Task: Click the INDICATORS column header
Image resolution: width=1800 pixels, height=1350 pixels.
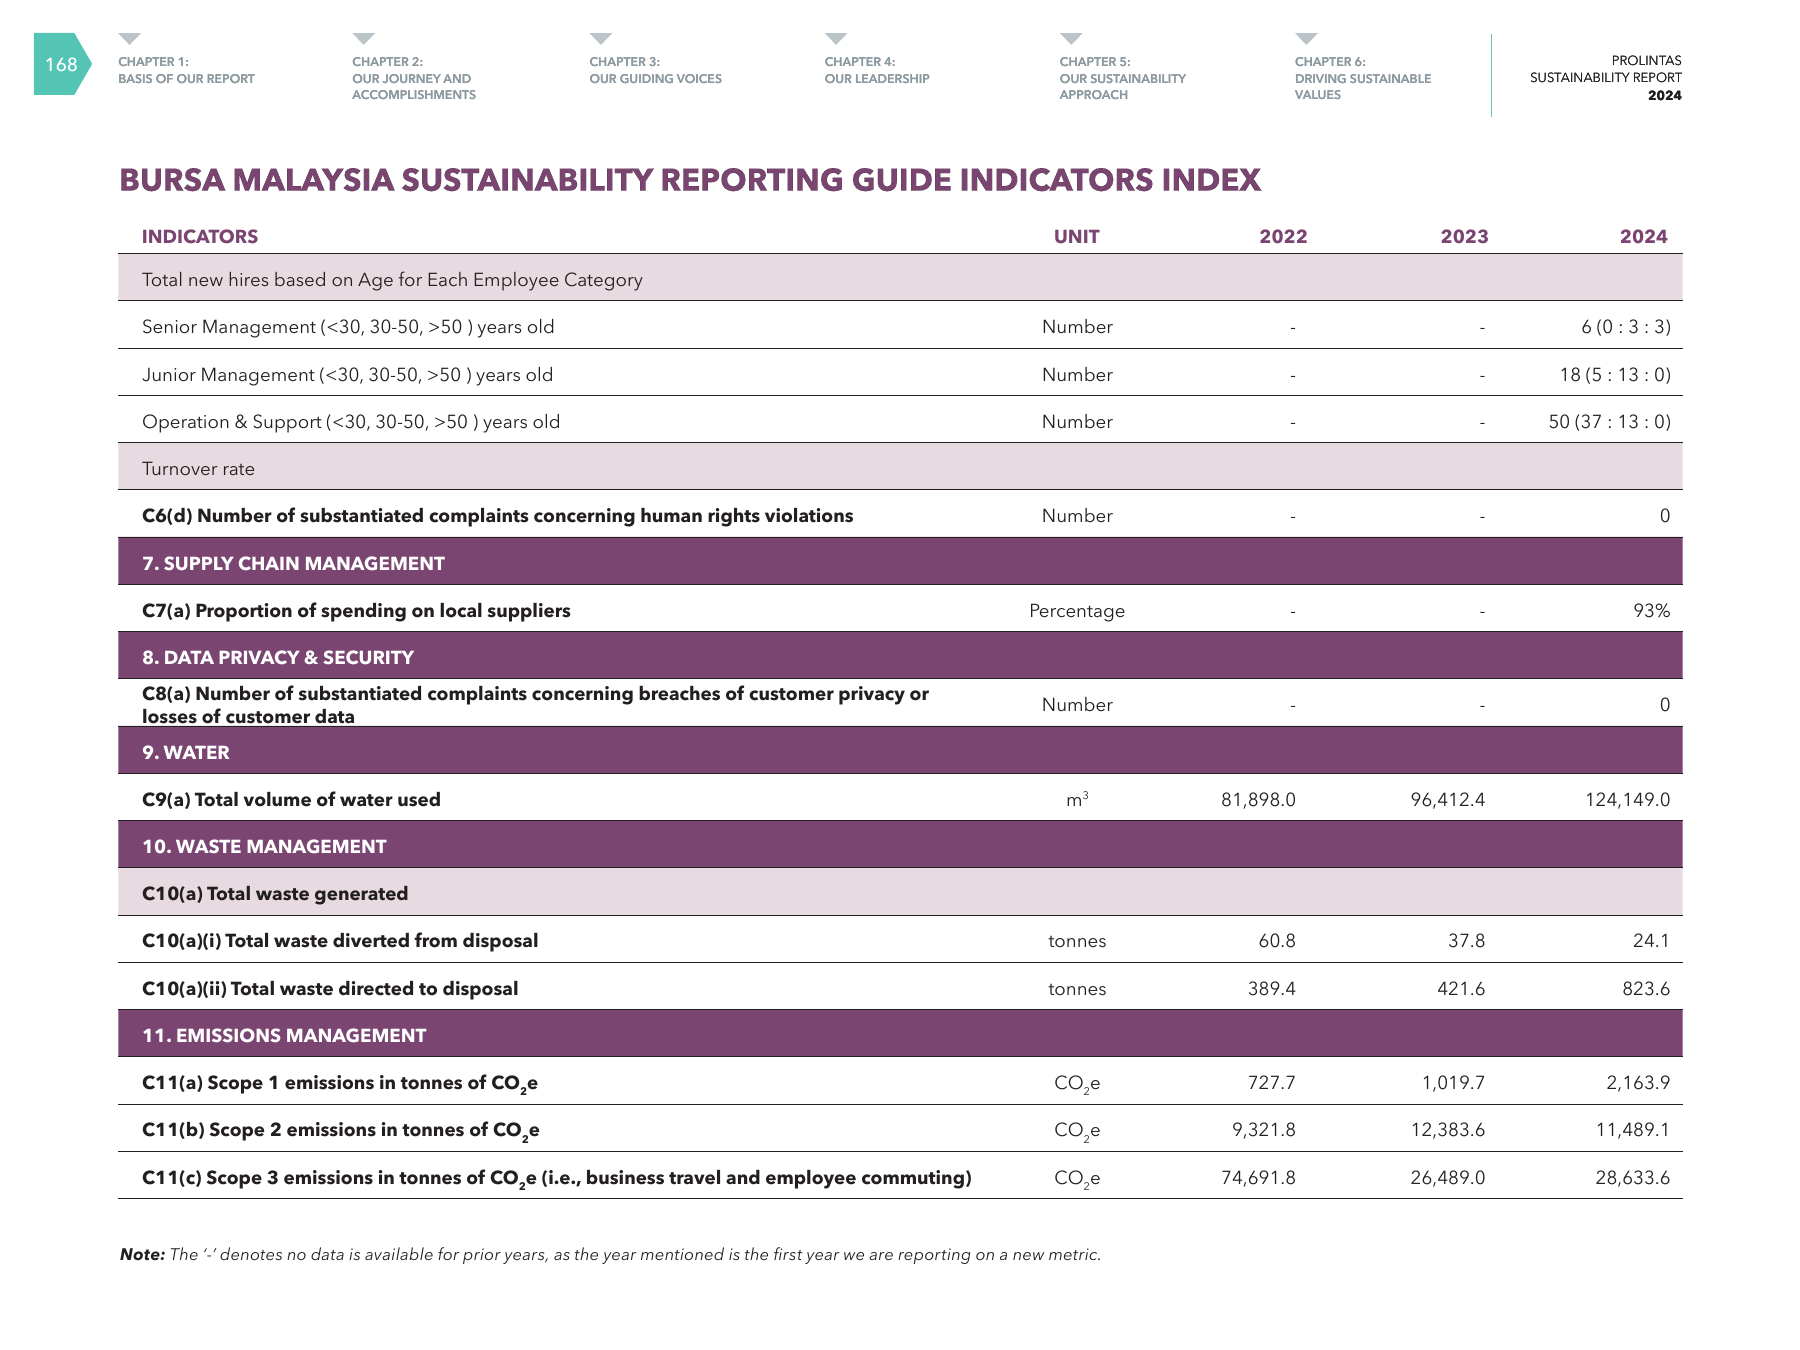Action: pos(200,237)
